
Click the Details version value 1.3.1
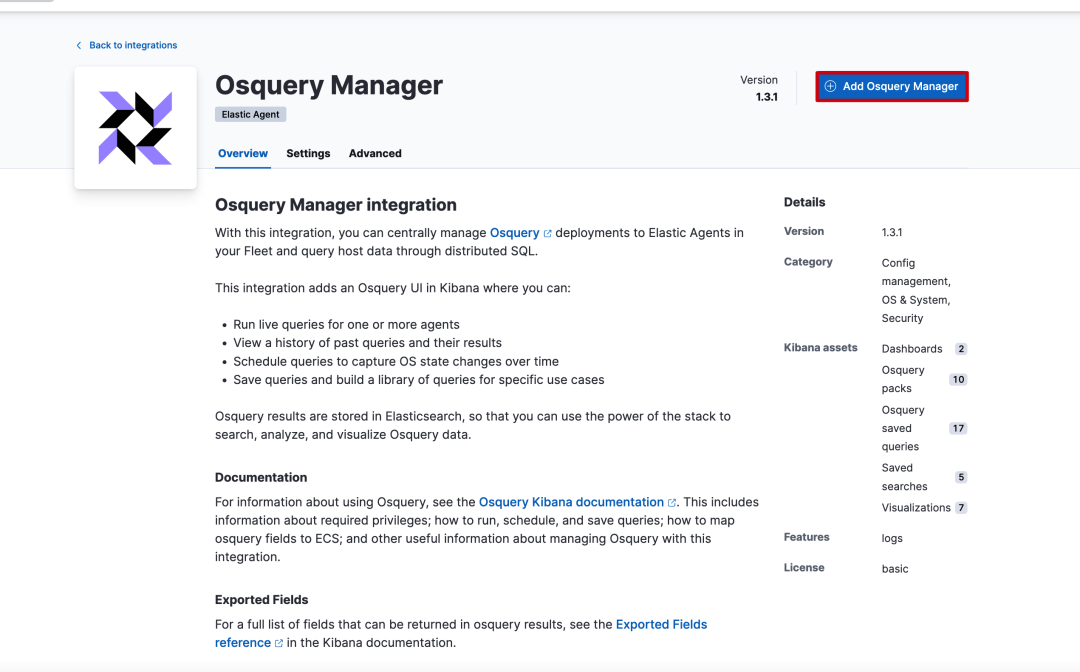[x=892, y=232]
